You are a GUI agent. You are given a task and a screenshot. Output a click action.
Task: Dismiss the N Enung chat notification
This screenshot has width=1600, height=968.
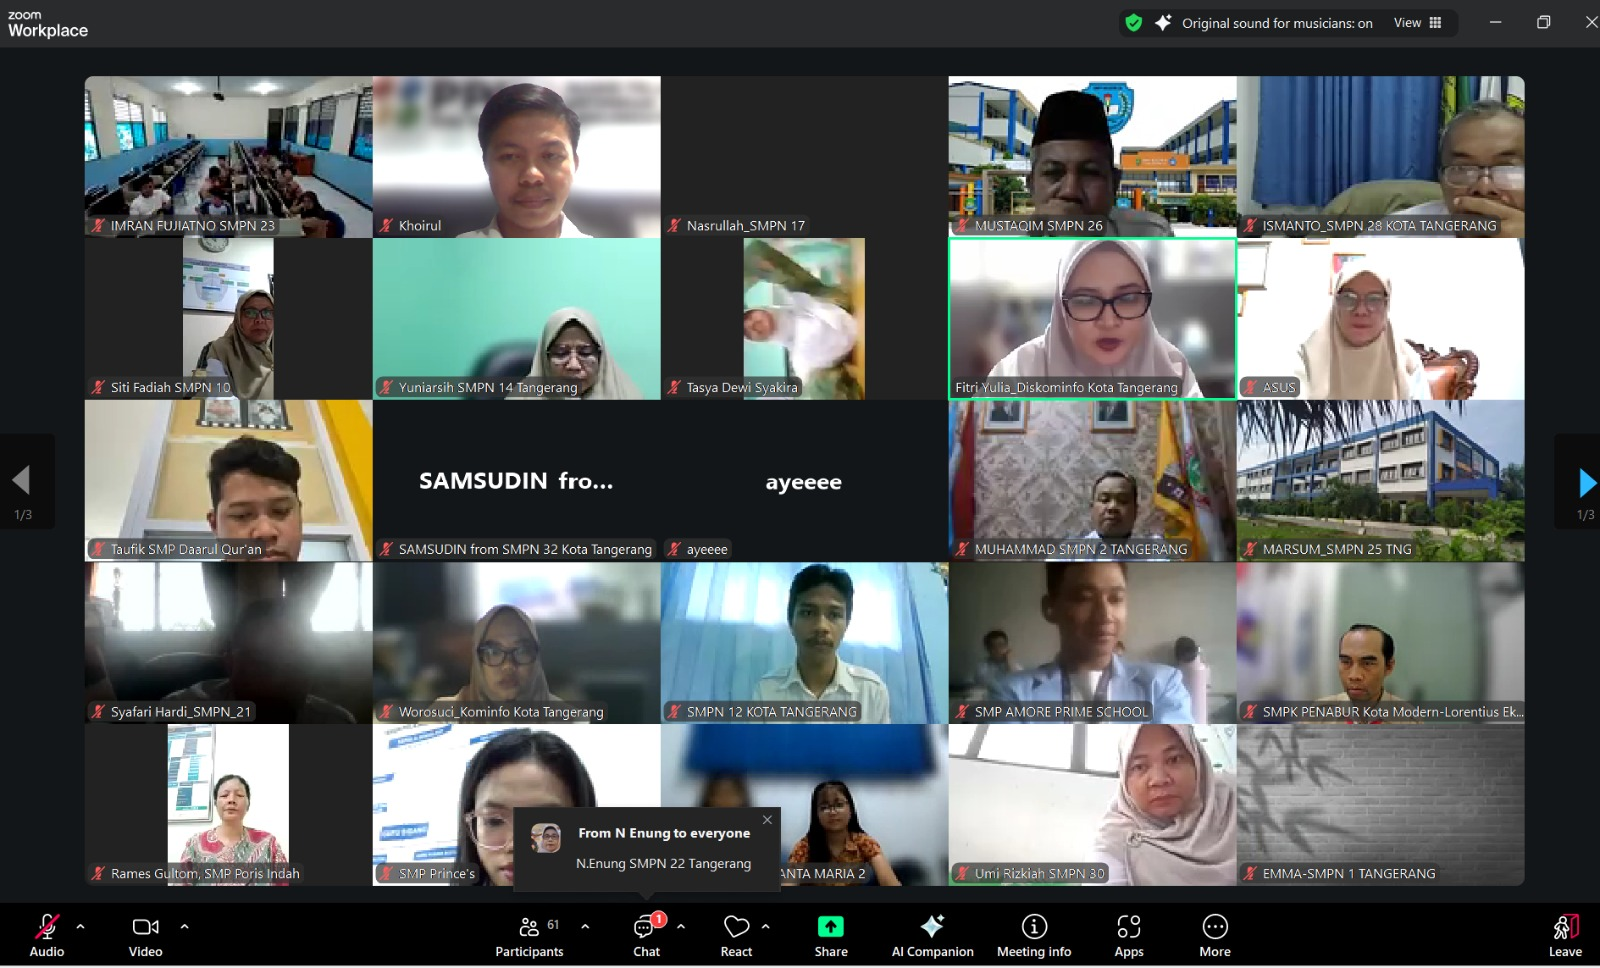pyautogui.click(x=767, y=820)
